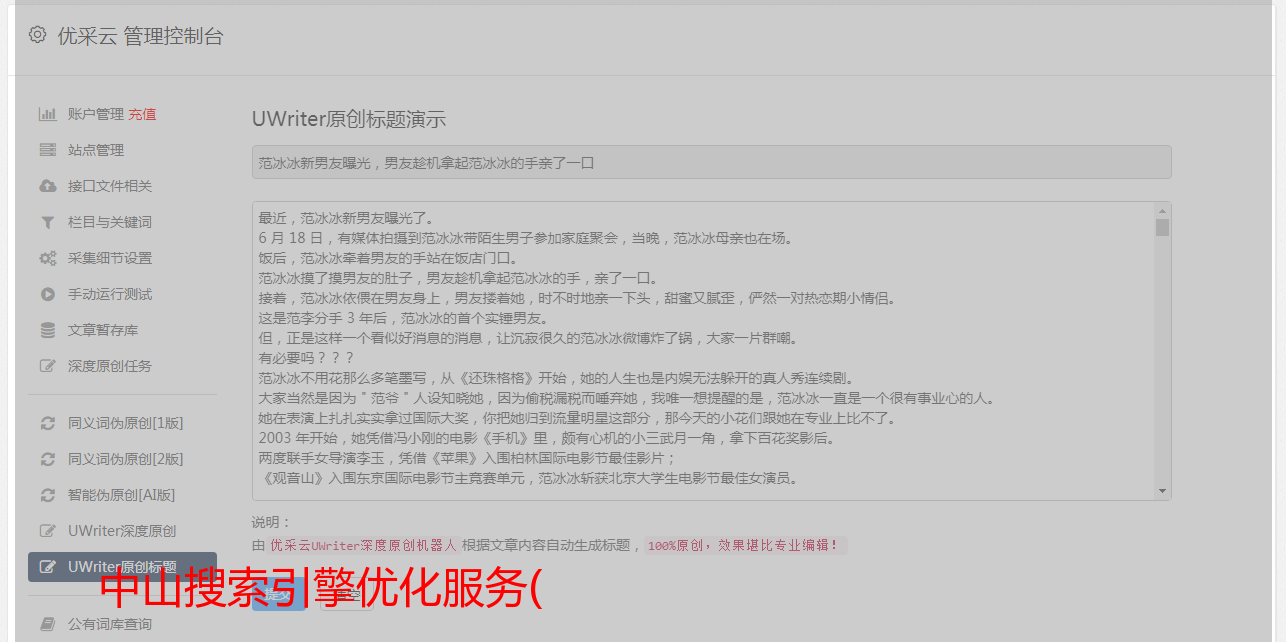The height and width of the screenshot is (642, 1286).
Task: Click the refresh icon beside 同义词伪原创[2版]
Action: [47, 459]
